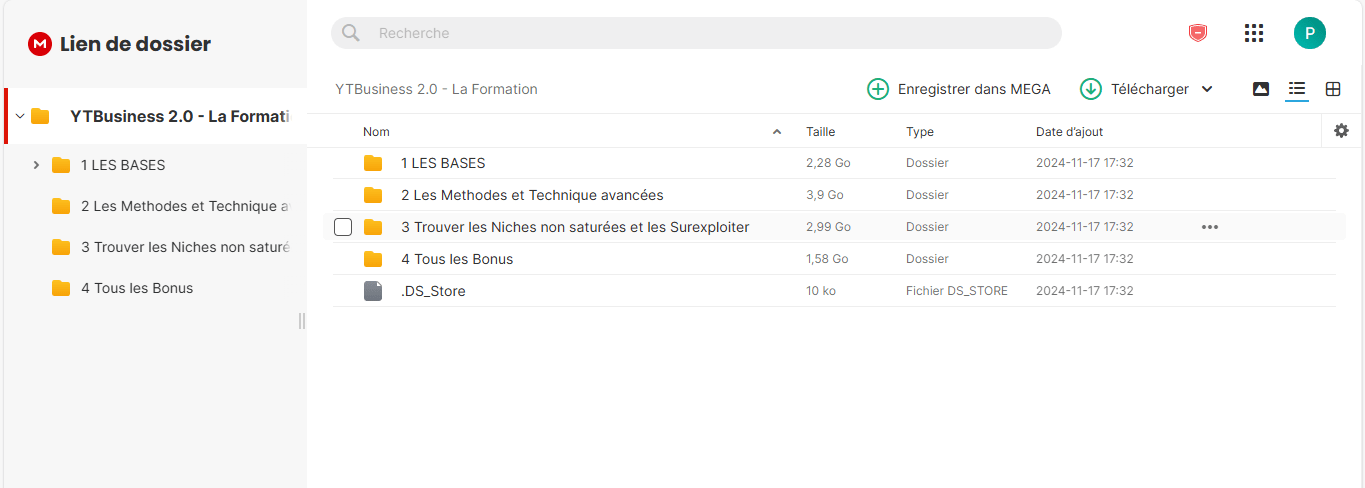This screenshot has width=1365, height=488.
Task: Click the green download arrow icon
Action: [1091, 89]
